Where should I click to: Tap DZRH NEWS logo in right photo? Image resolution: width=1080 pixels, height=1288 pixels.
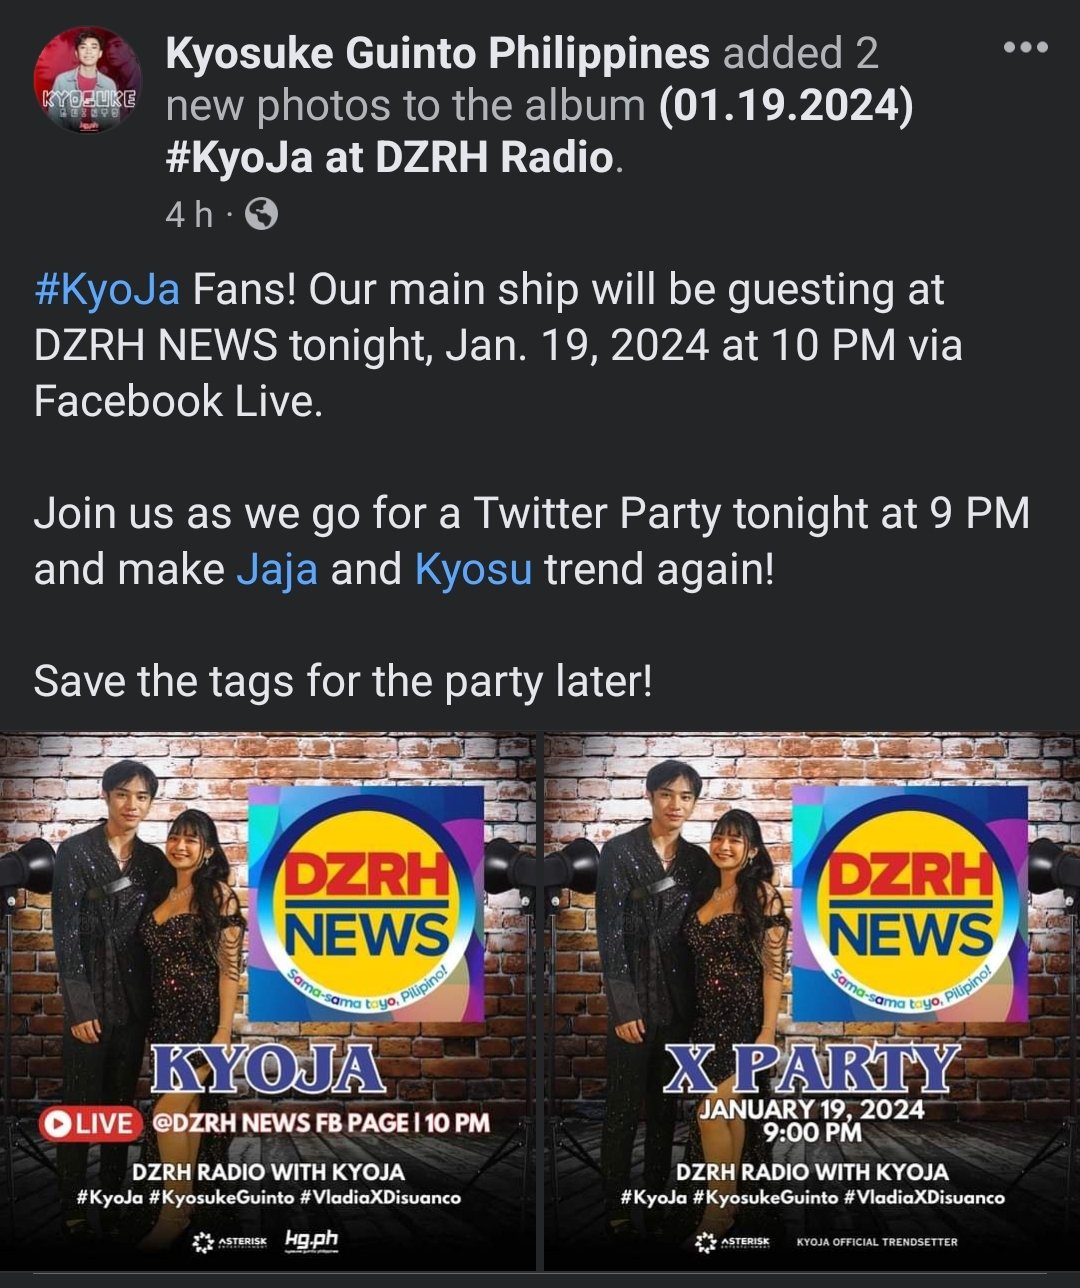pos(910,903)
